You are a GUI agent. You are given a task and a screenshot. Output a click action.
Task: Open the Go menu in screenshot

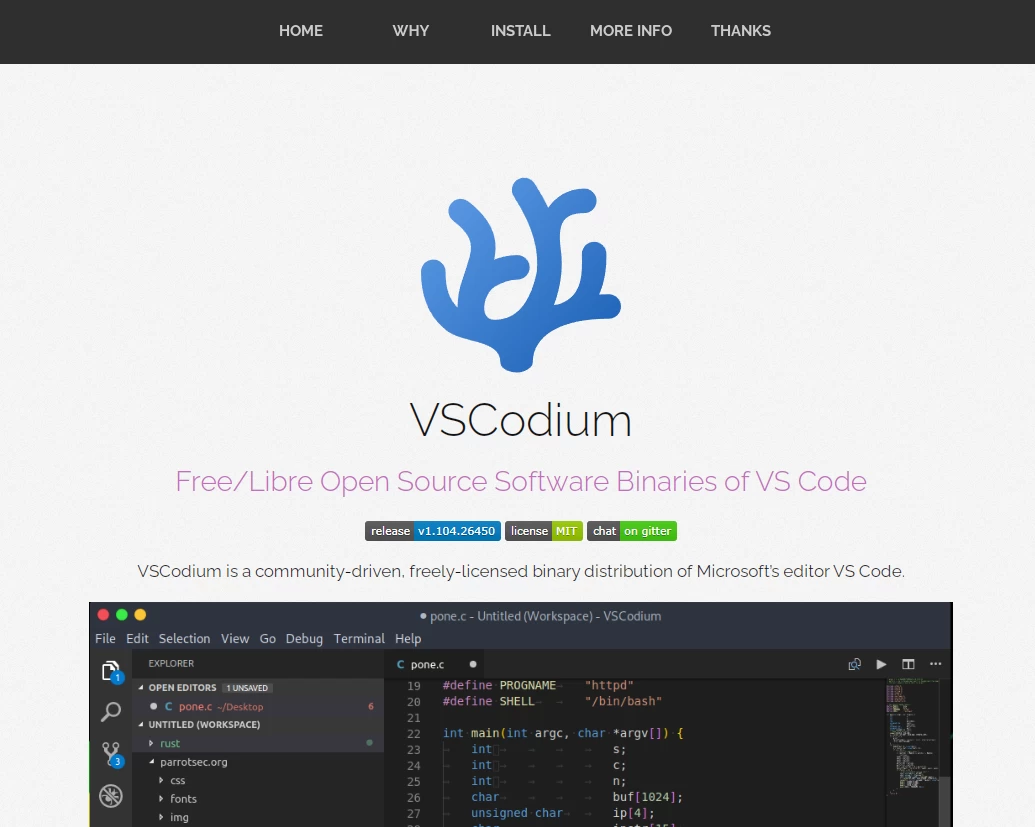coord(267,638)
